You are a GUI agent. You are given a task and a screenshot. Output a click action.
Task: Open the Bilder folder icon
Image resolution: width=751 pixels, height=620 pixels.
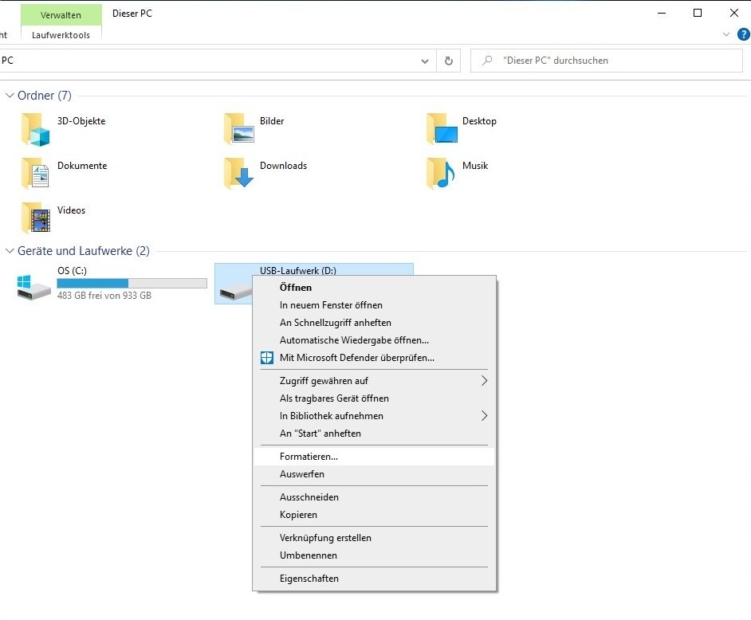click(x=239, y=128)
